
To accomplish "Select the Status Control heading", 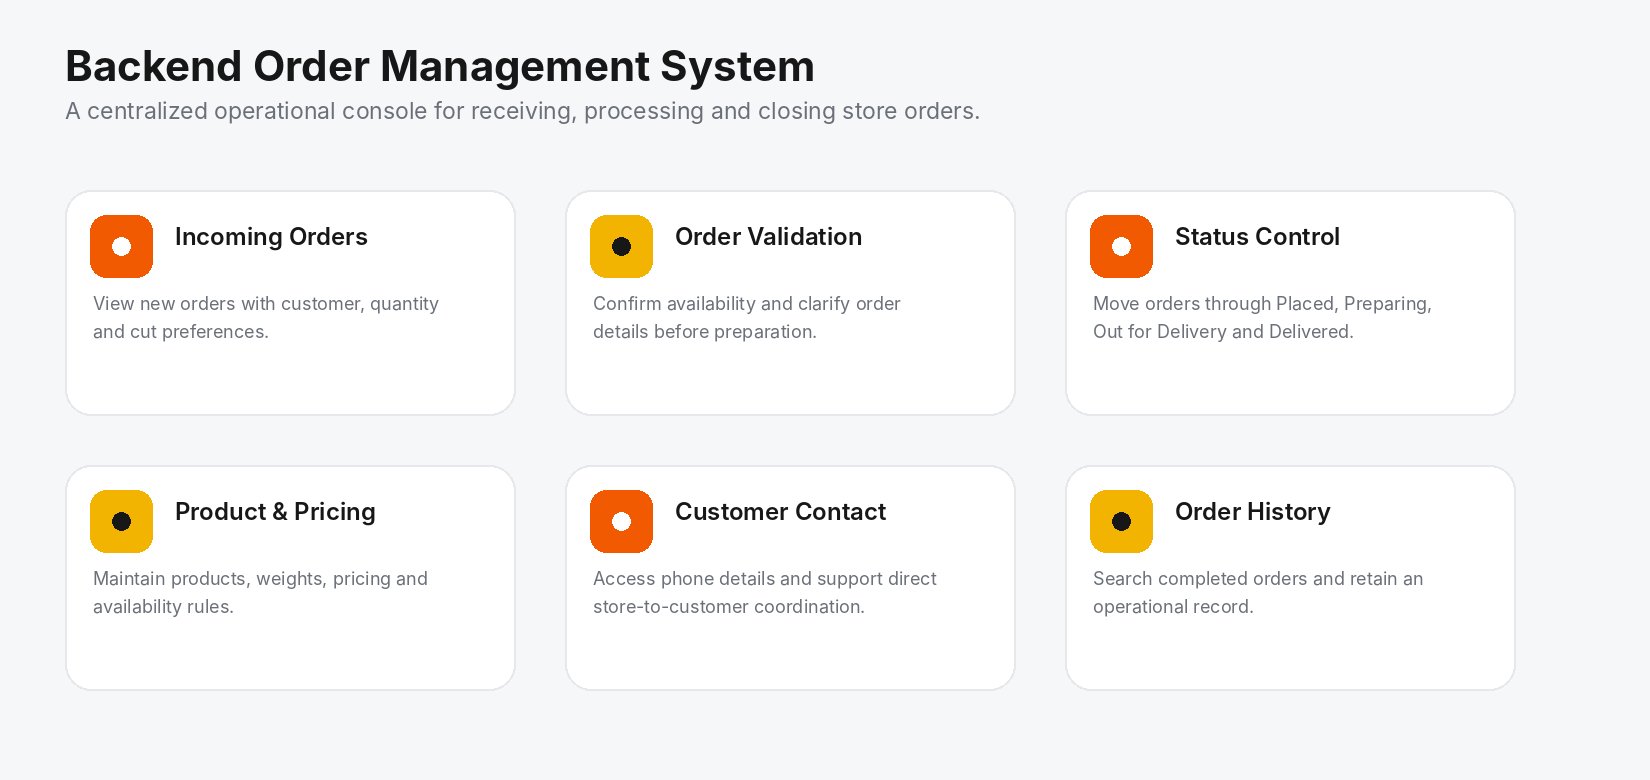I will pyautogui.click(x=1257, y=237).
